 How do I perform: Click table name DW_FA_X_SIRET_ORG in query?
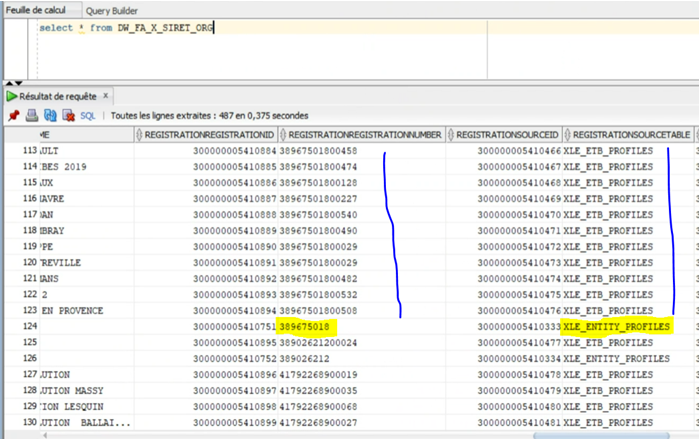166,28
